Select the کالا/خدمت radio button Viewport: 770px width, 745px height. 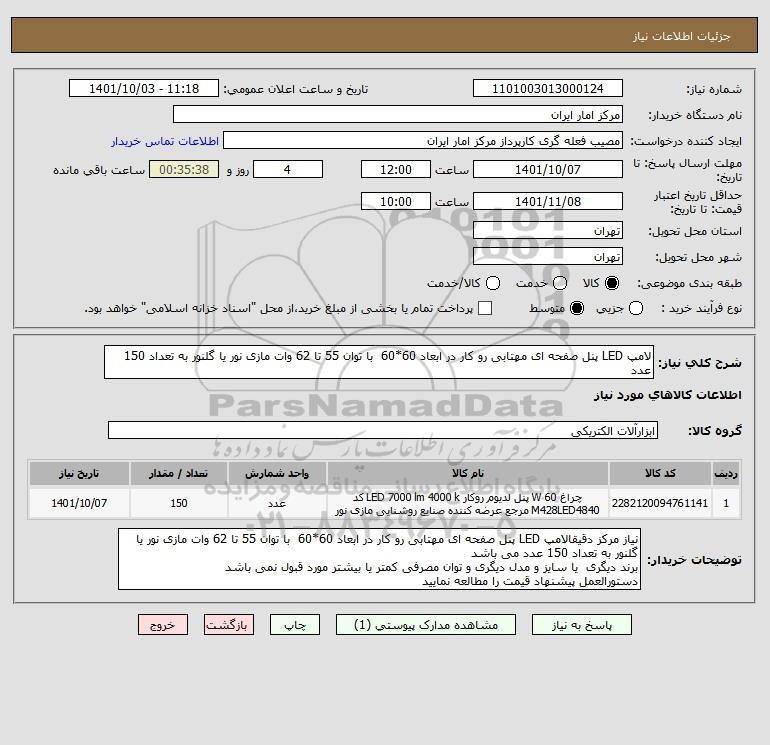[x=493, y=283]
